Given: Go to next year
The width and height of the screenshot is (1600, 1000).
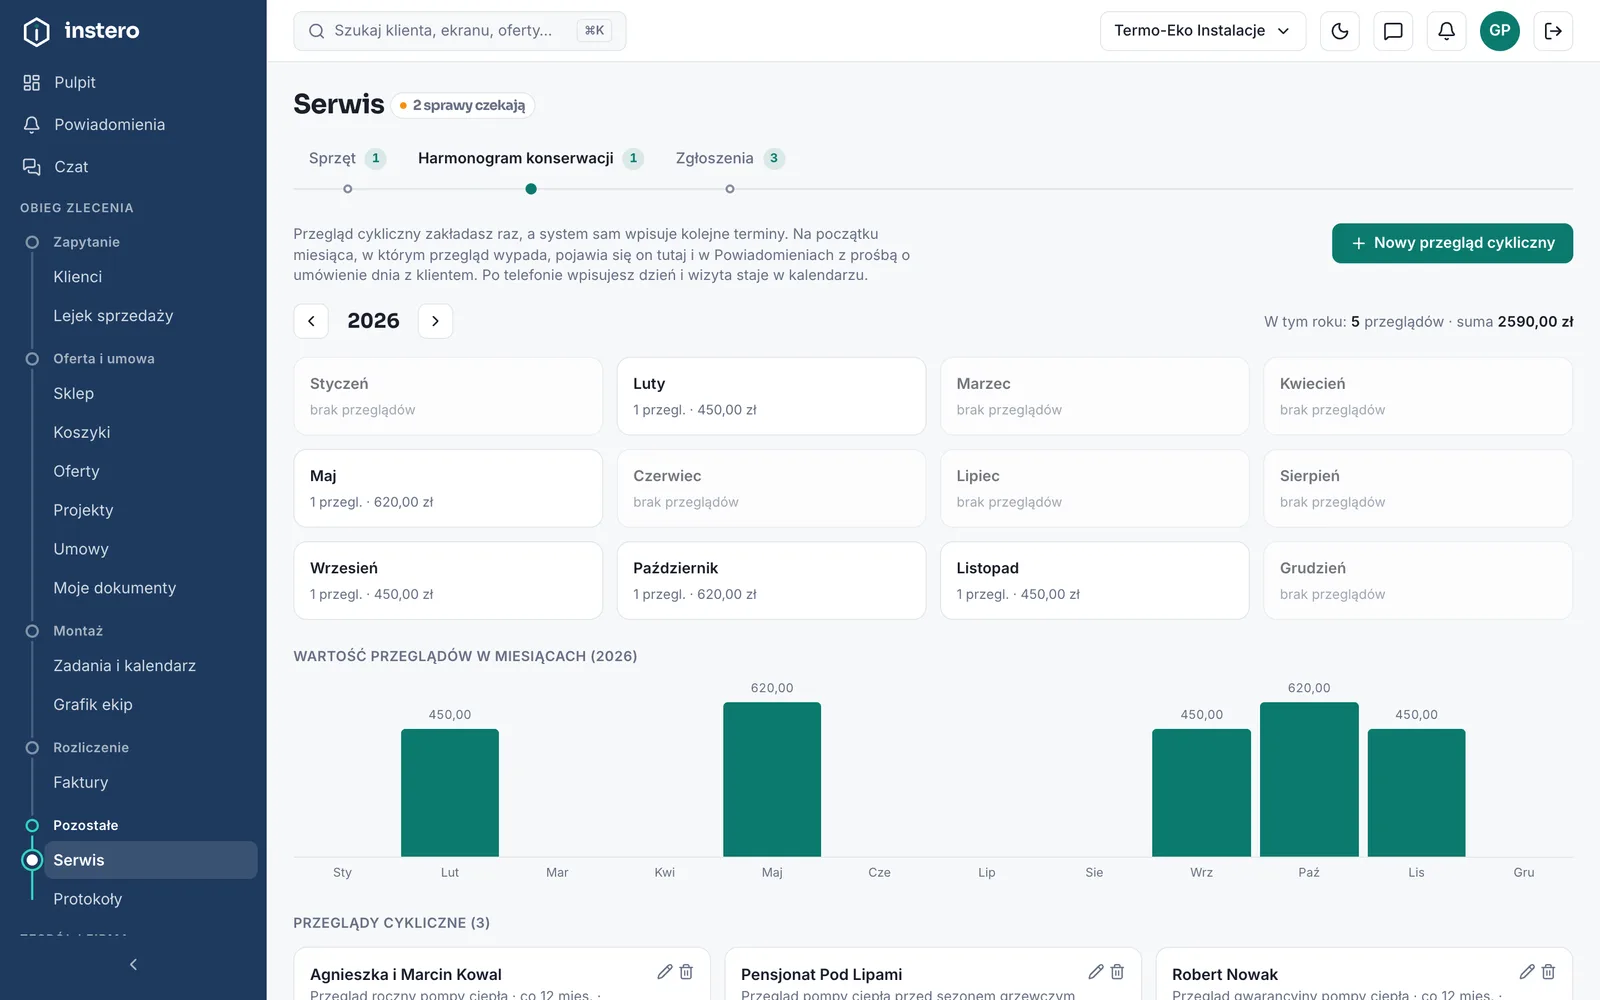Looking at the screenshot, I should (435, 321).
